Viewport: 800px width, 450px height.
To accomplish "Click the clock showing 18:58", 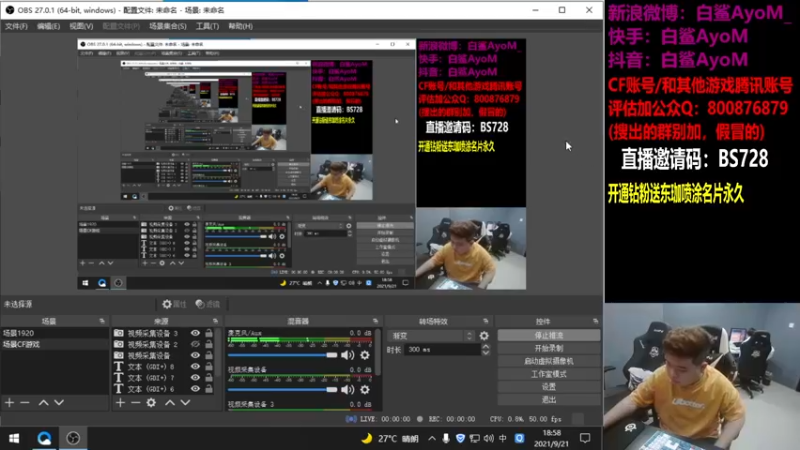I will pyautogui.click(x=551, y=433).
